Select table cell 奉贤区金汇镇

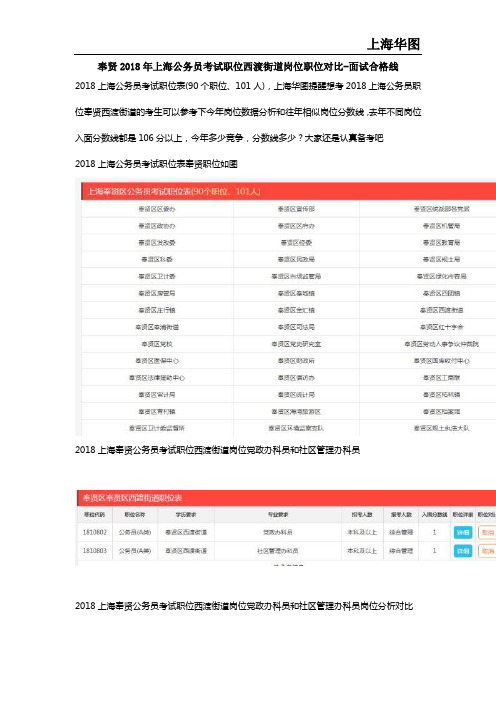[296, 310]
